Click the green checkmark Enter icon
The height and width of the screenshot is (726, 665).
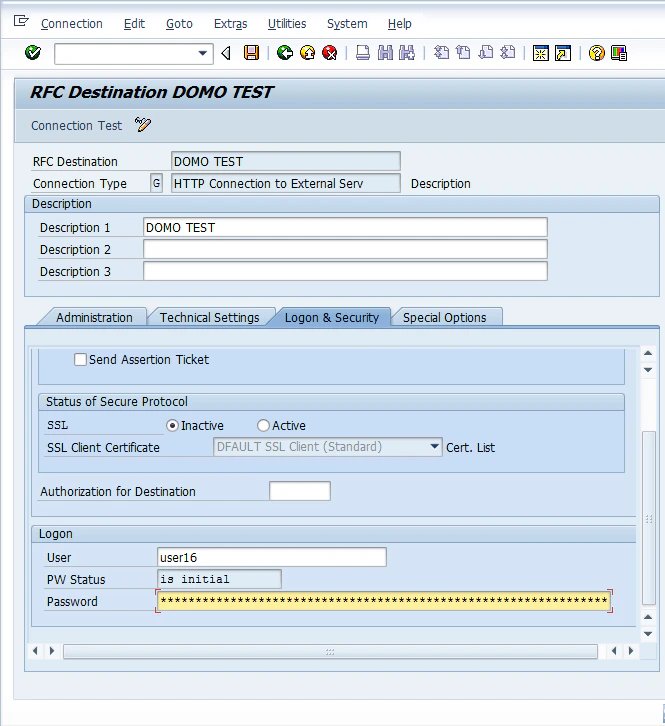(x=33, y=53)
